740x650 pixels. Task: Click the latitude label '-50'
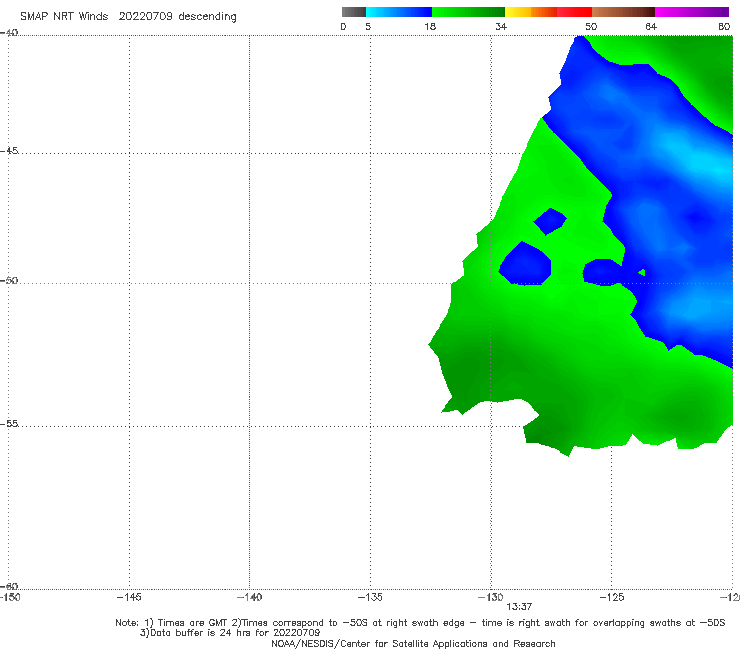[x=9, y=280]
